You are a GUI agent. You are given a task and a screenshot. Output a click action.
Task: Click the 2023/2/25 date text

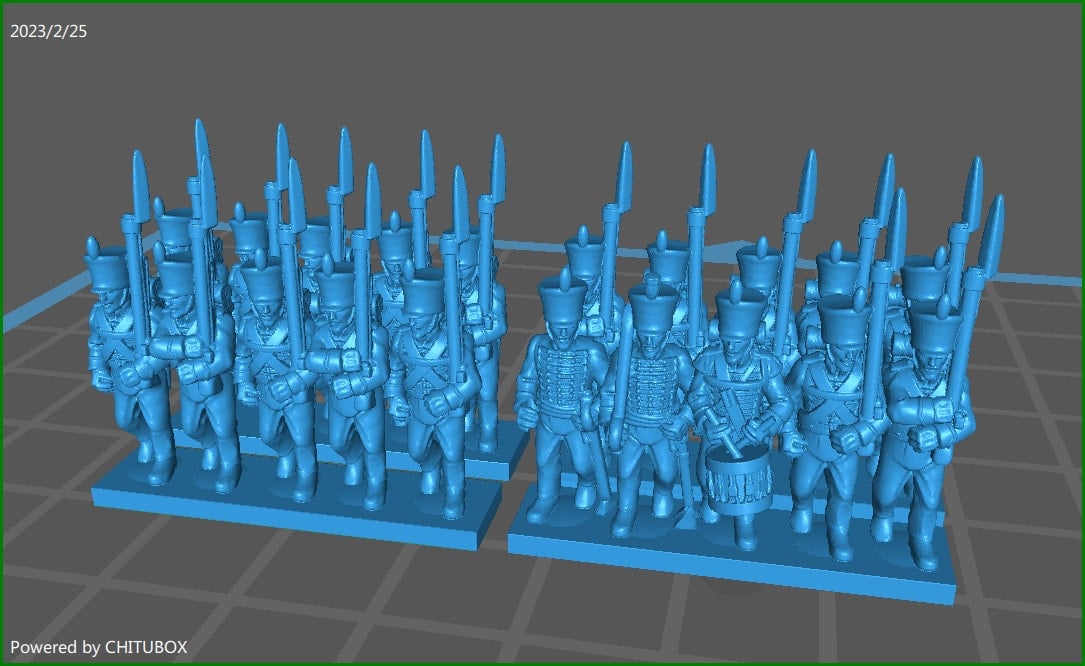[48, 32]
